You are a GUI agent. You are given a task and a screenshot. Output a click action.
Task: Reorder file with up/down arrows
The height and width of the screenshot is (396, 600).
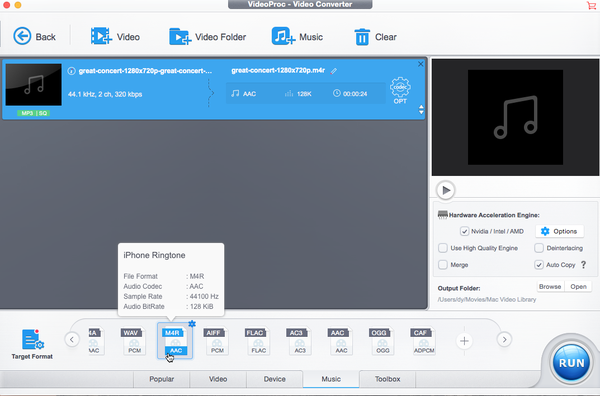pos(421,109)
